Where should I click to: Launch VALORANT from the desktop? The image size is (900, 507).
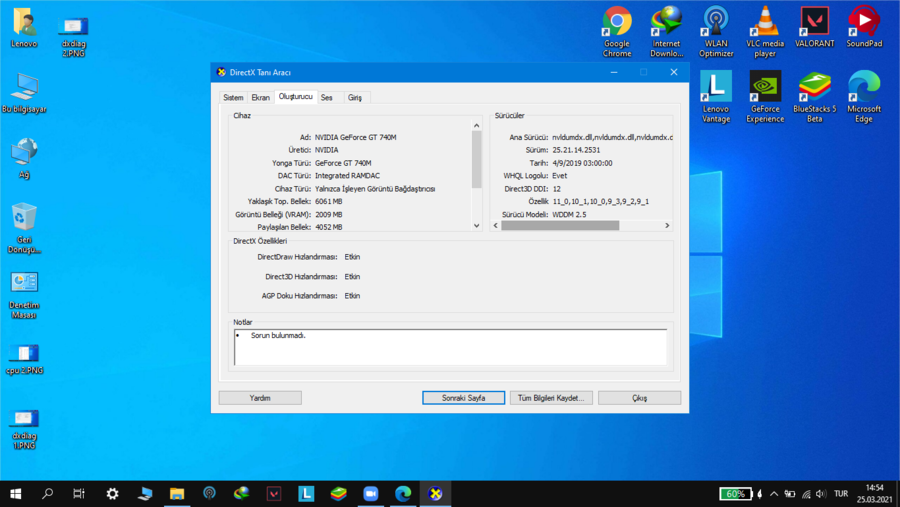tap(814, 22)
